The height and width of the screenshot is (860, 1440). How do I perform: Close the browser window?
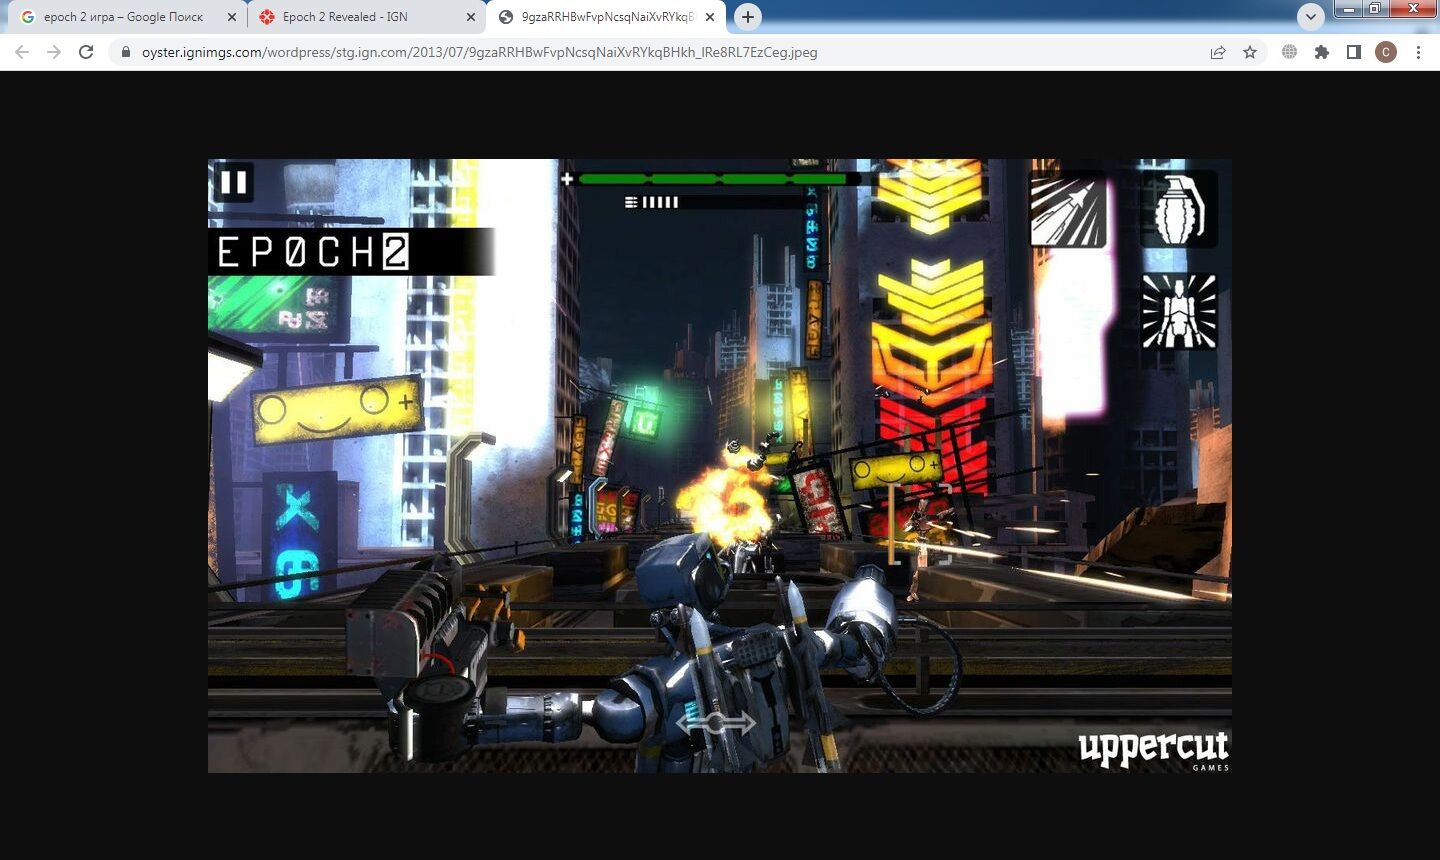[x=1413, y=8]
